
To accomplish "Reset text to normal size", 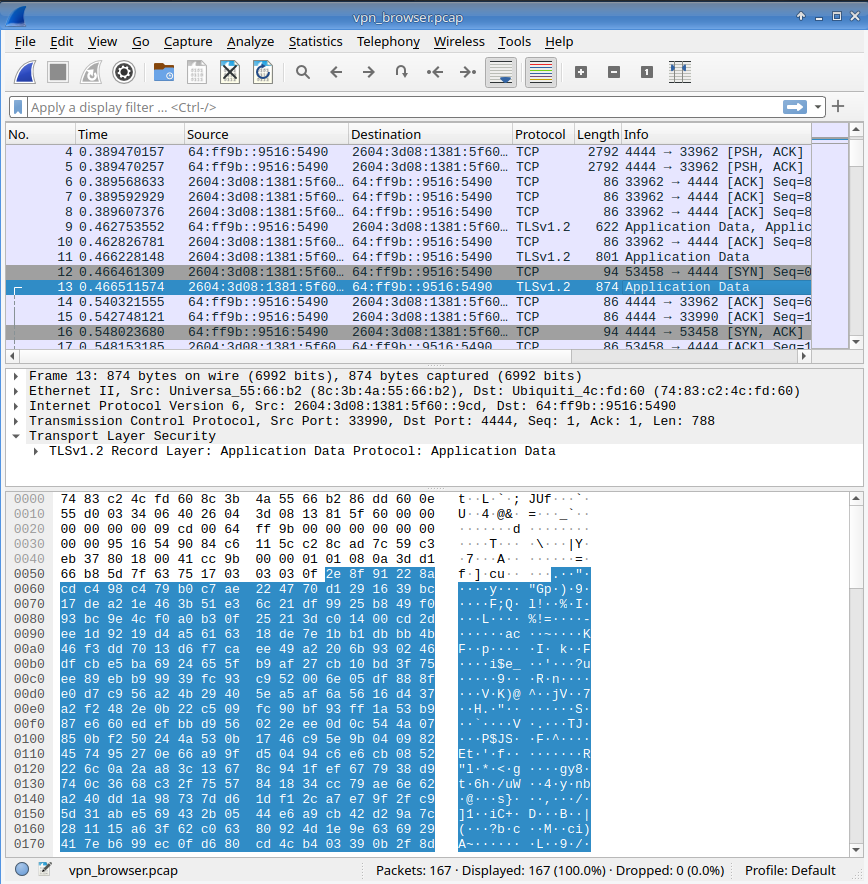I will coord(647,72).
